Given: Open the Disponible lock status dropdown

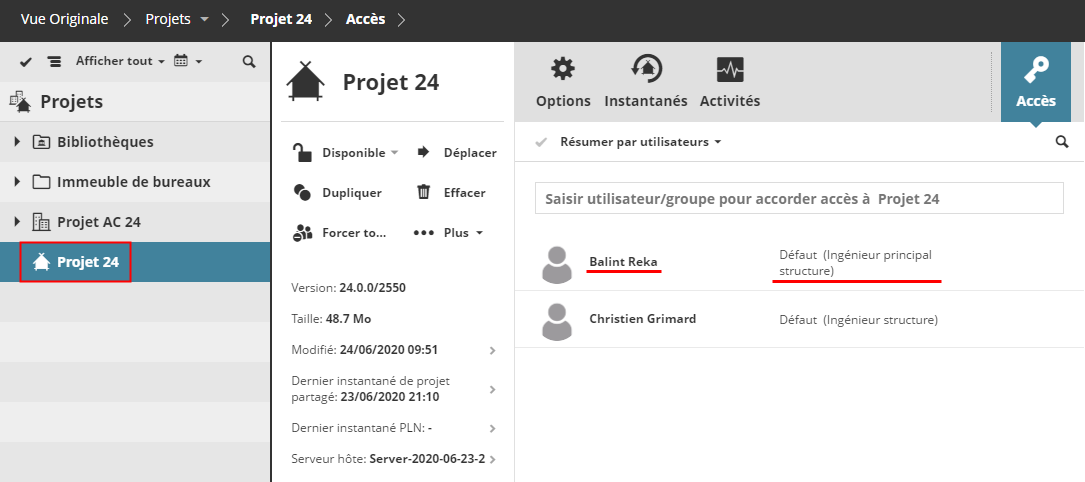Looking at the screenshot, I should pyautogui.click(x=346, y=153).
